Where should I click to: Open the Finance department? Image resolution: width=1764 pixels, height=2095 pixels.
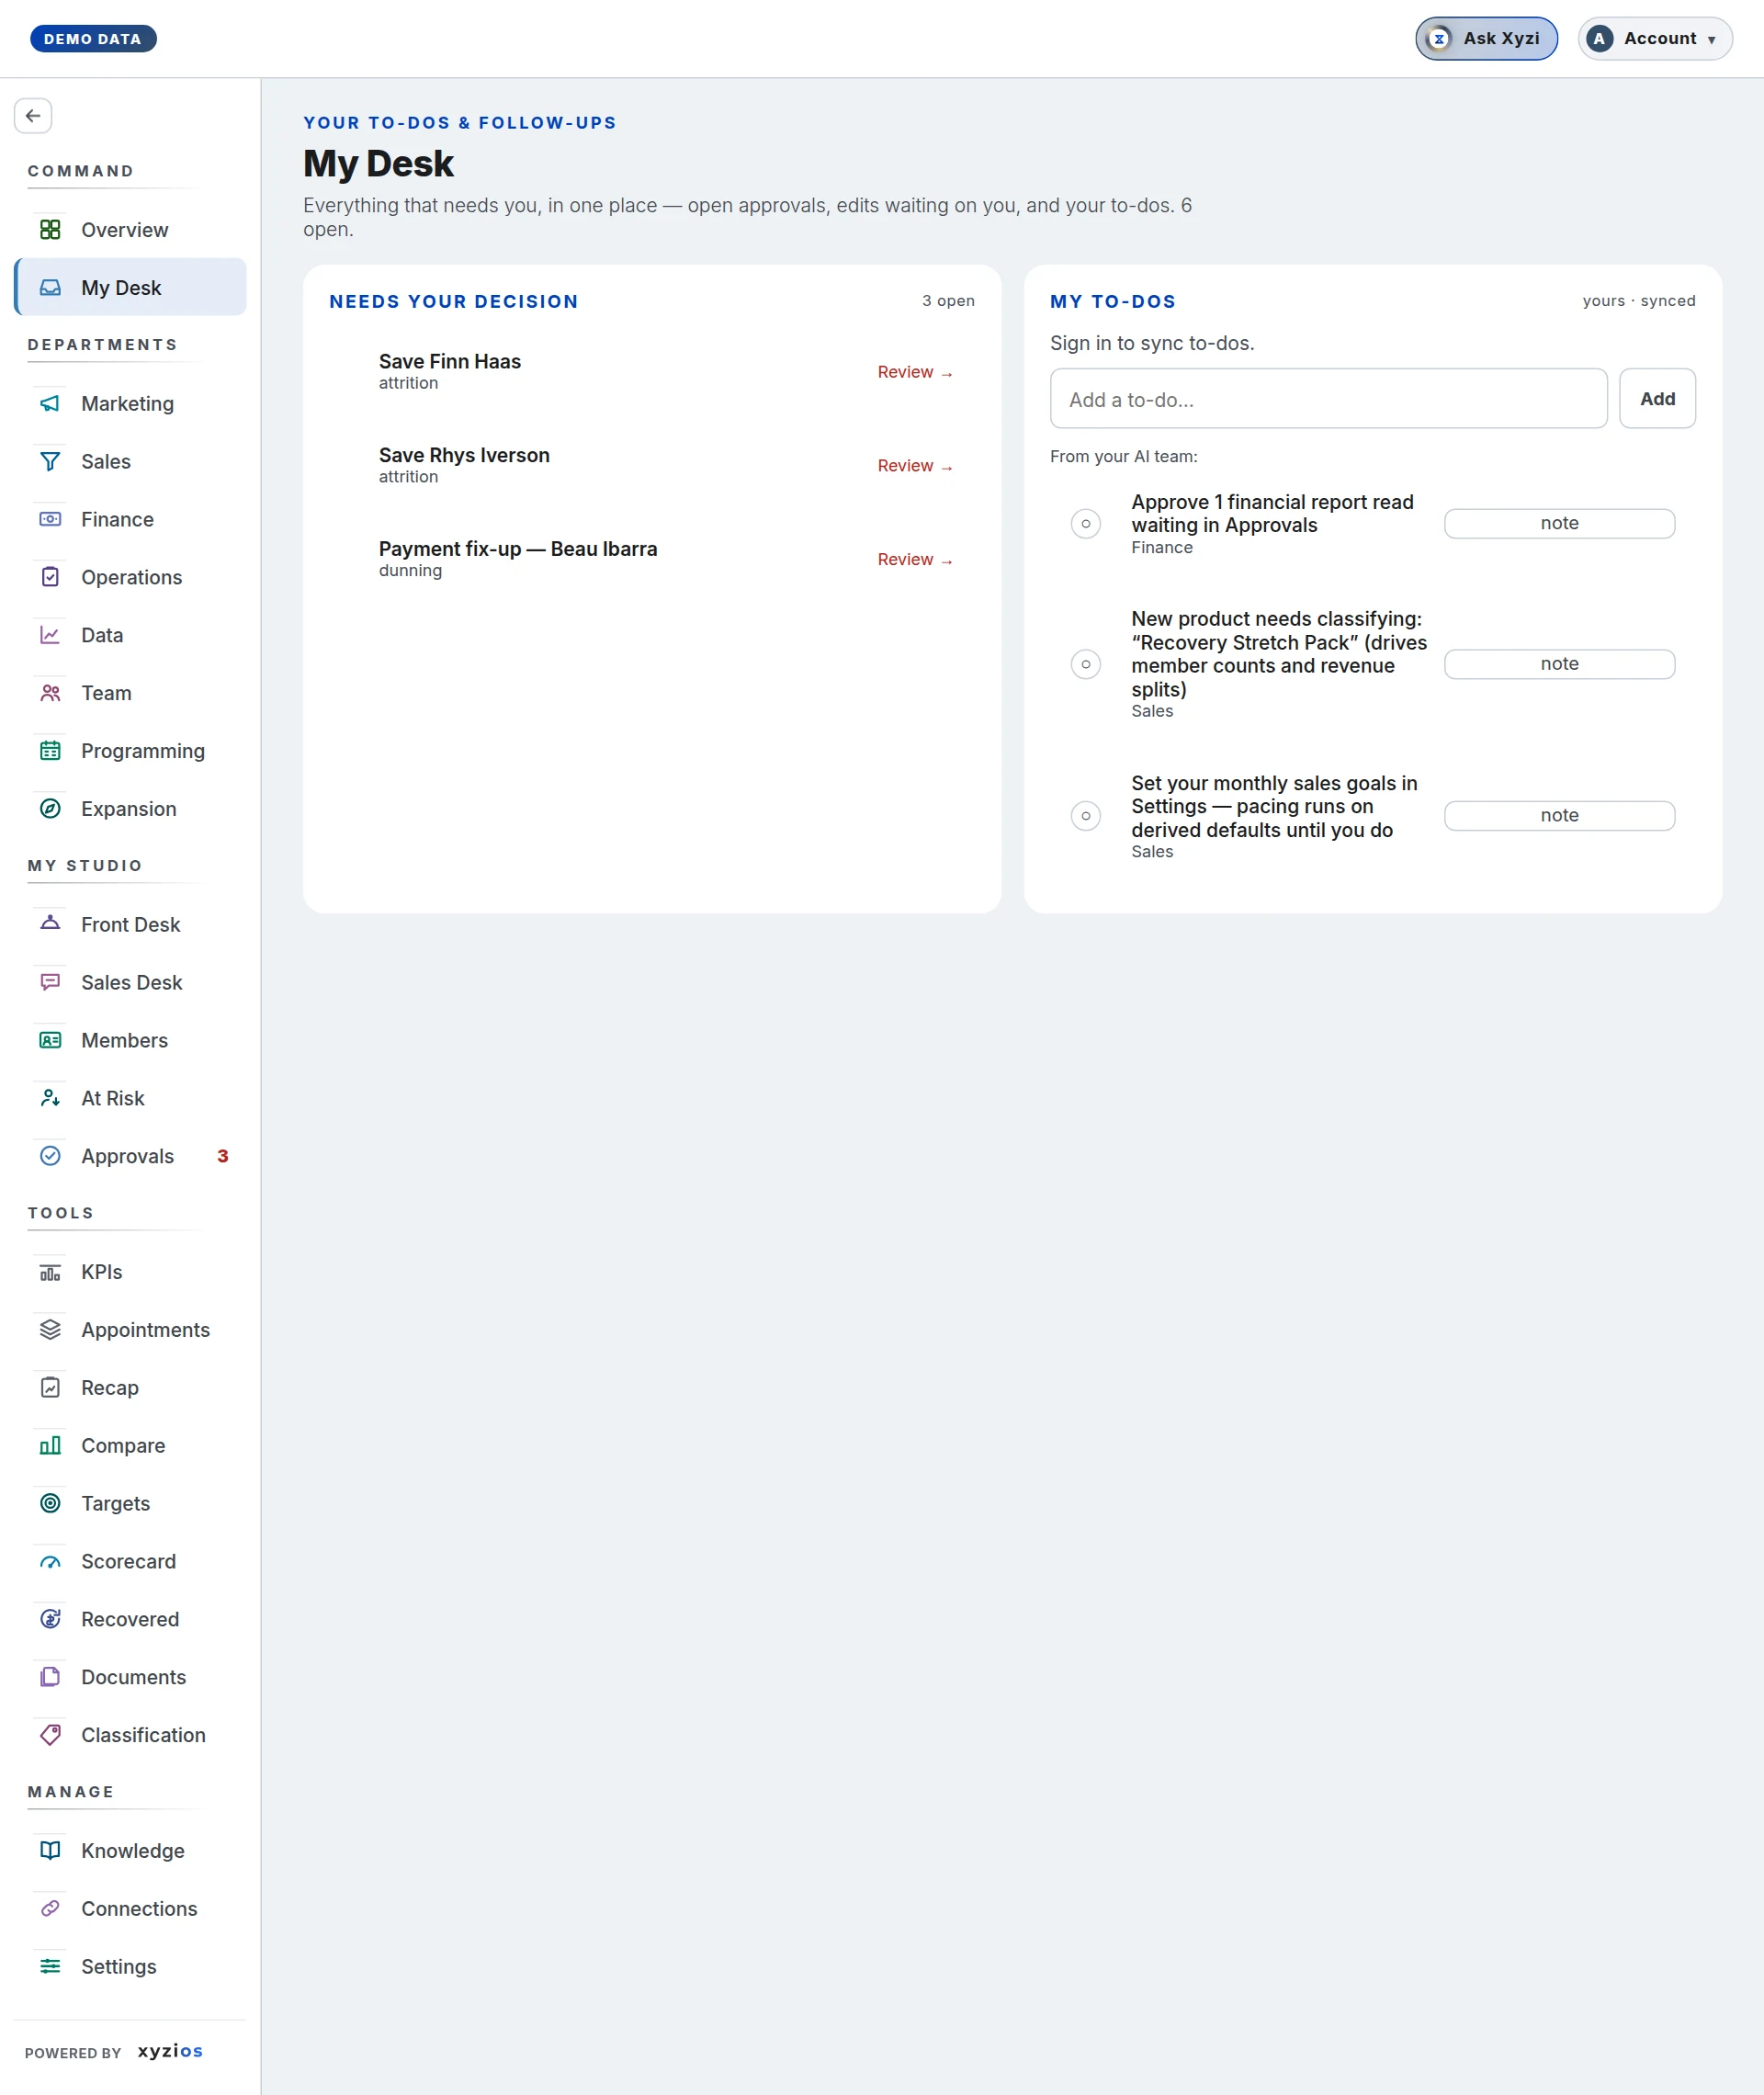tap(130, 520)
